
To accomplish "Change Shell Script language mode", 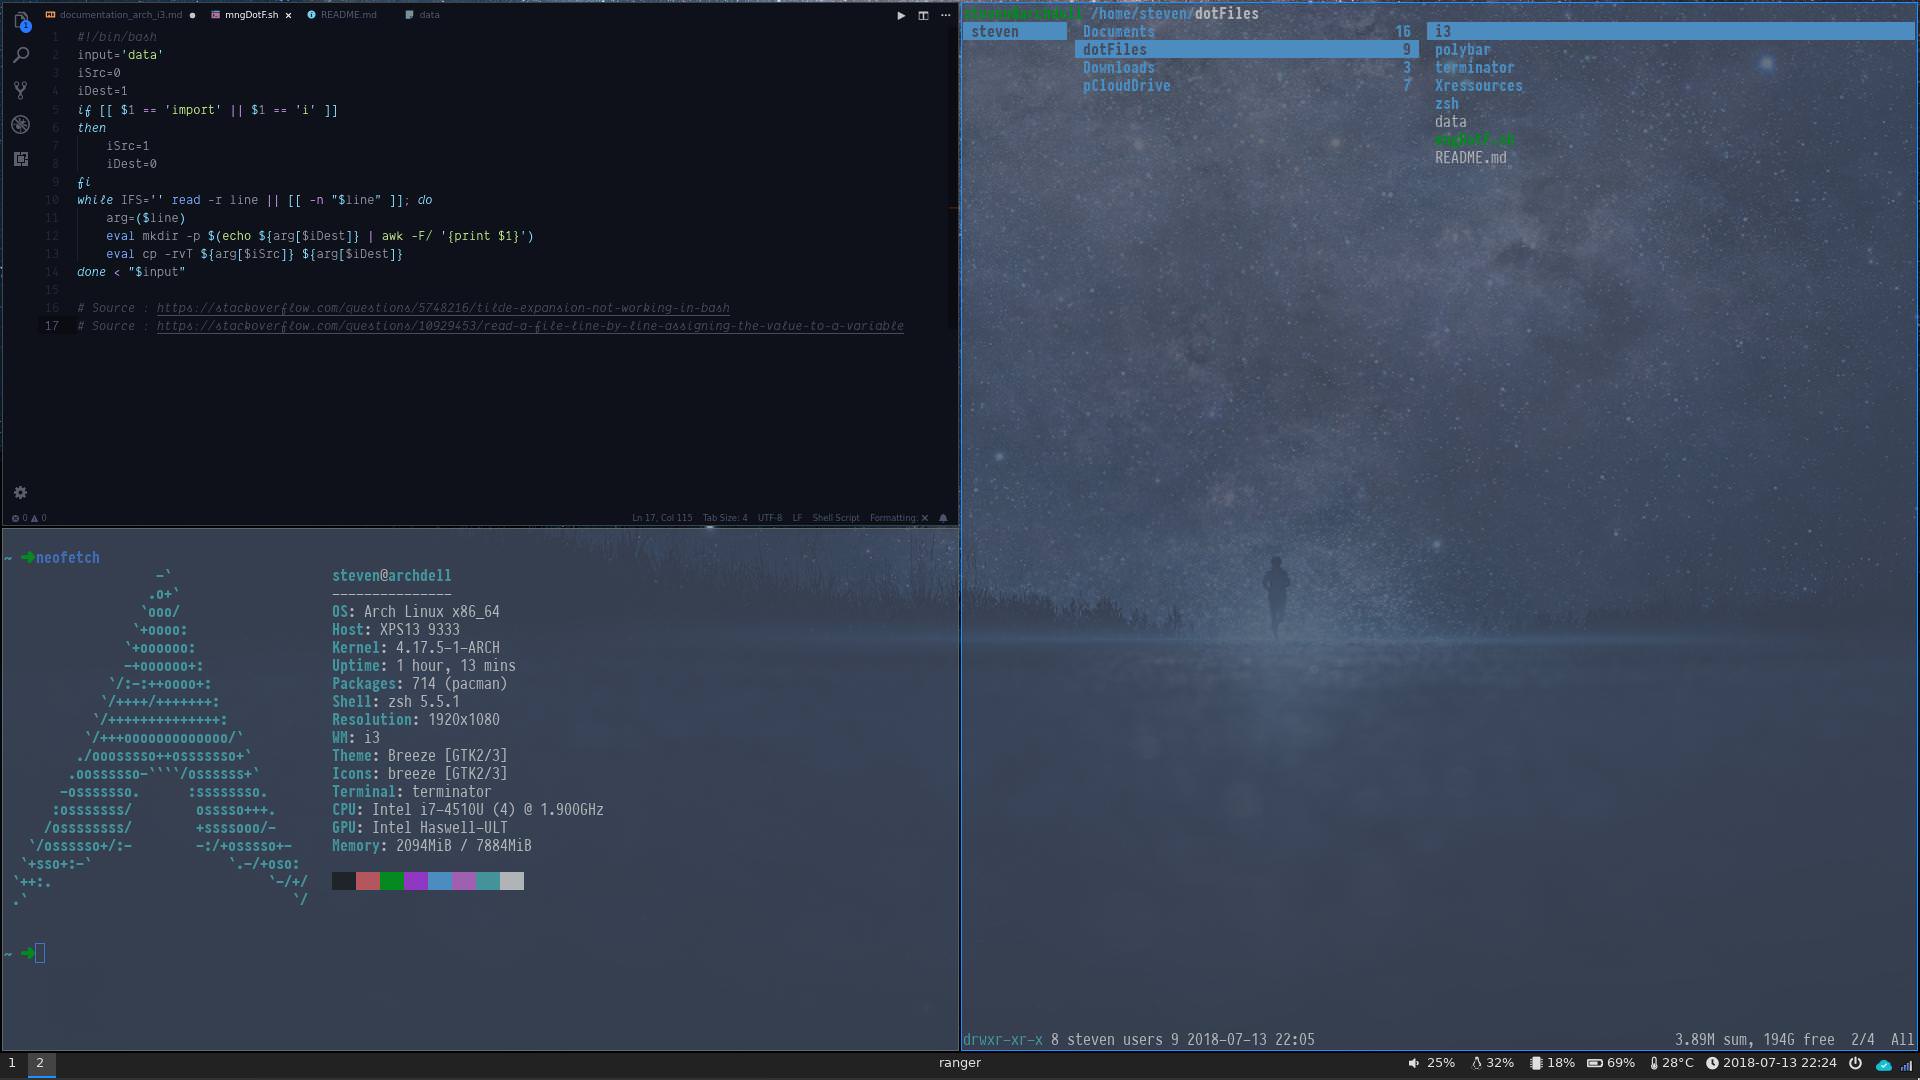I will point(836,518).
